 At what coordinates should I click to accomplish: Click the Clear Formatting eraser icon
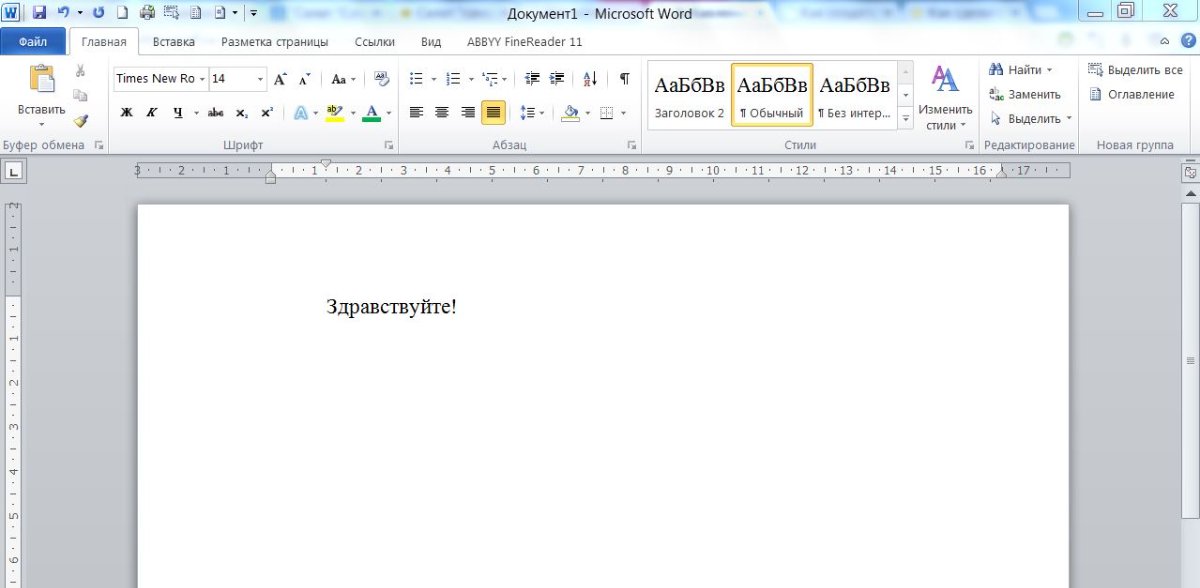coord(381,79)
